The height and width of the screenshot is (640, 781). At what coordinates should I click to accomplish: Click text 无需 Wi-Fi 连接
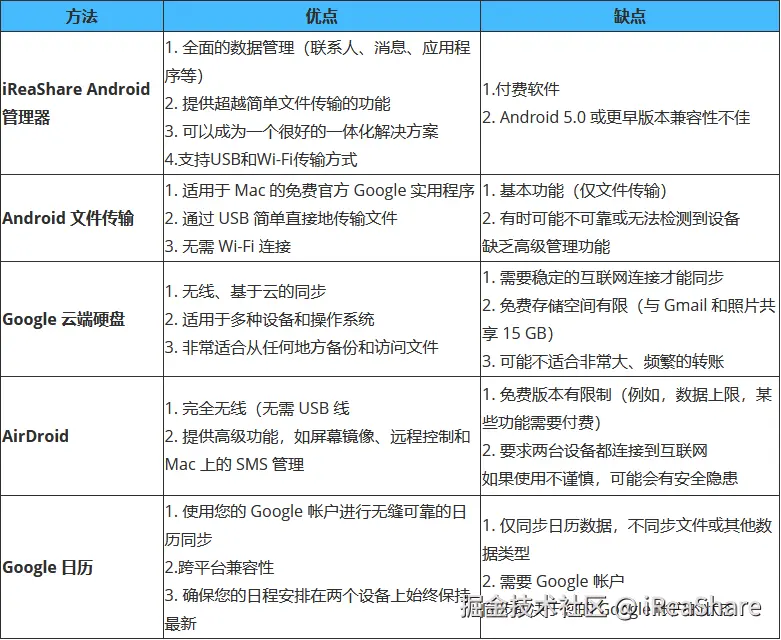click(236, 246)
